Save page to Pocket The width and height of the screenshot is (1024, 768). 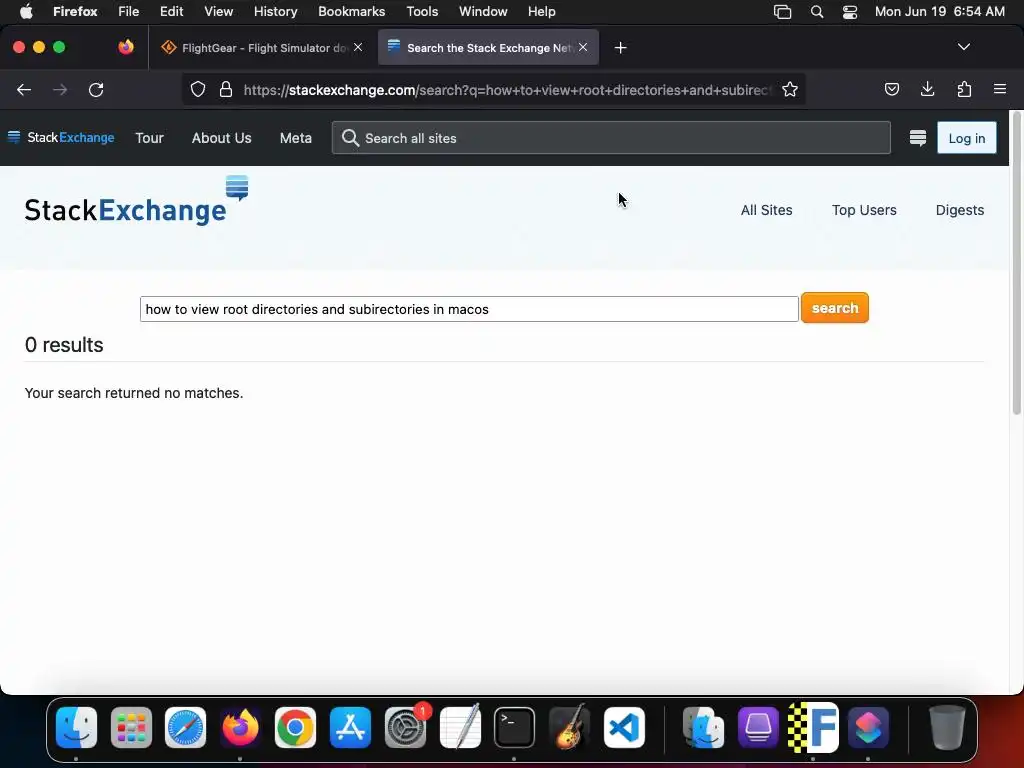click(891, 89)
